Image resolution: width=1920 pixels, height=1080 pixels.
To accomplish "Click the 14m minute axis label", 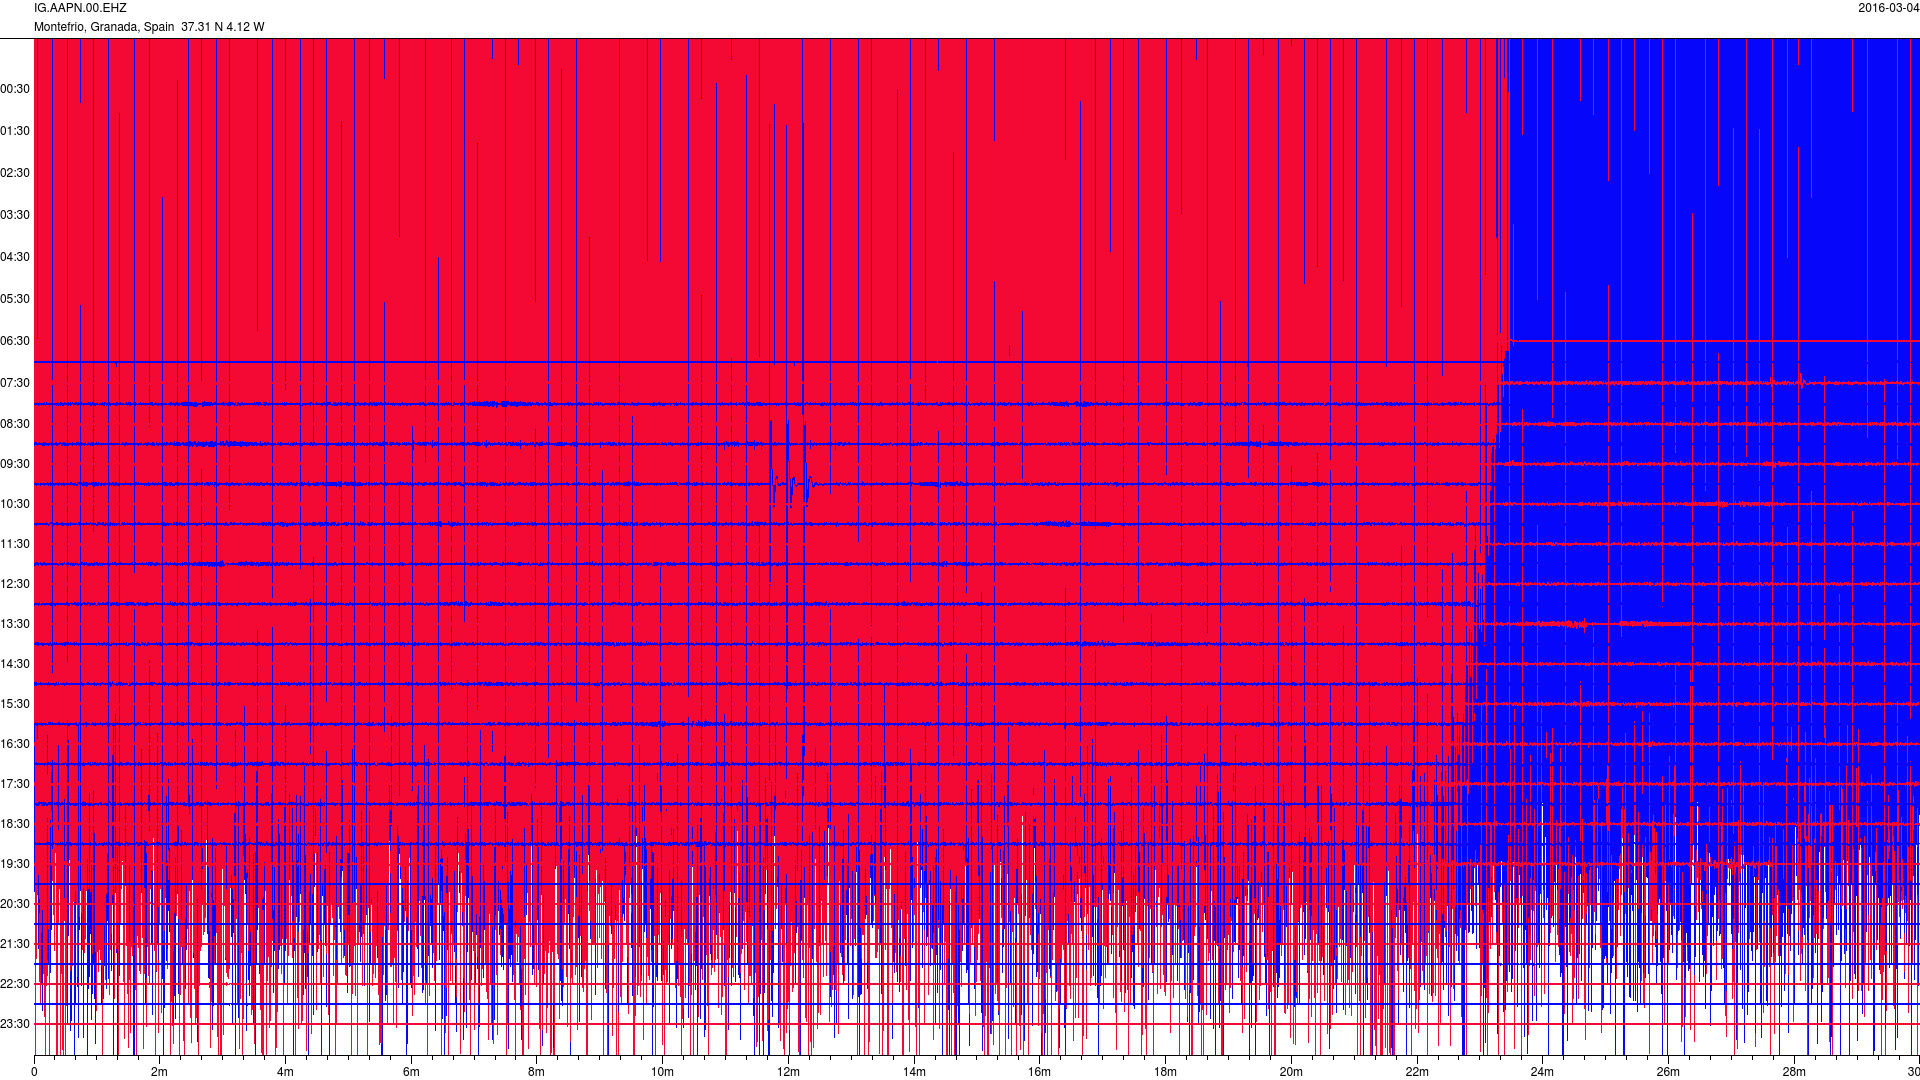I will (914, 1072).
